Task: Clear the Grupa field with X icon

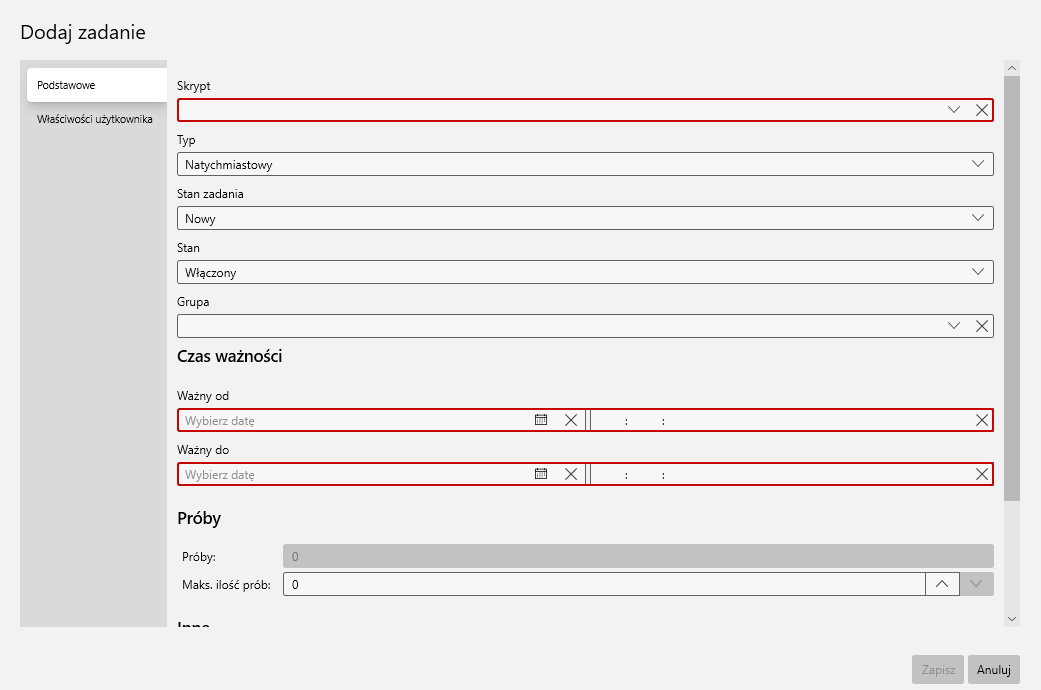Action: [x=982, y=326]
